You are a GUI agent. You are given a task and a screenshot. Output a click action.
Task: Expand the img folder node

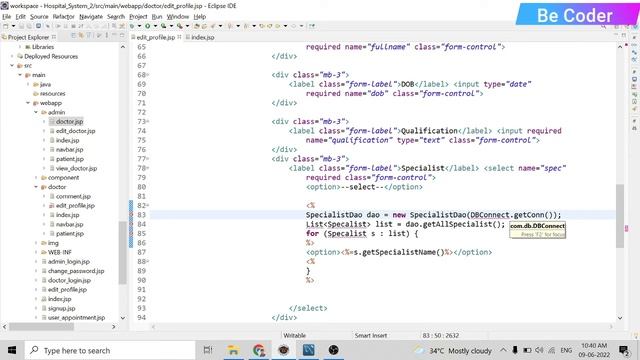pyautogui.click(x=36, y=243)
